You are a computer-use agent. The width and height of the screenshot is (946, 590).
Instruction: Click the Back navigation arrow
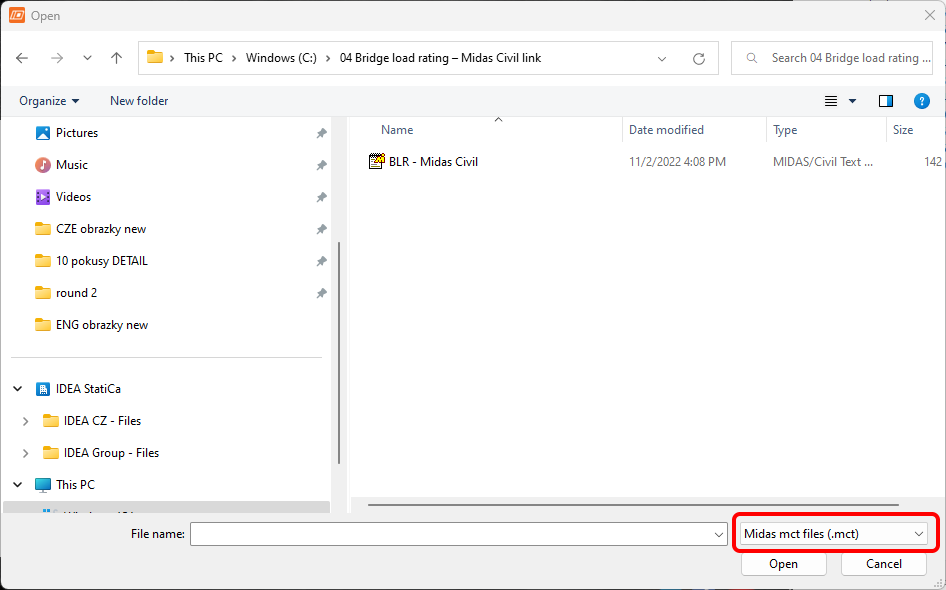[x=22, y=58]
